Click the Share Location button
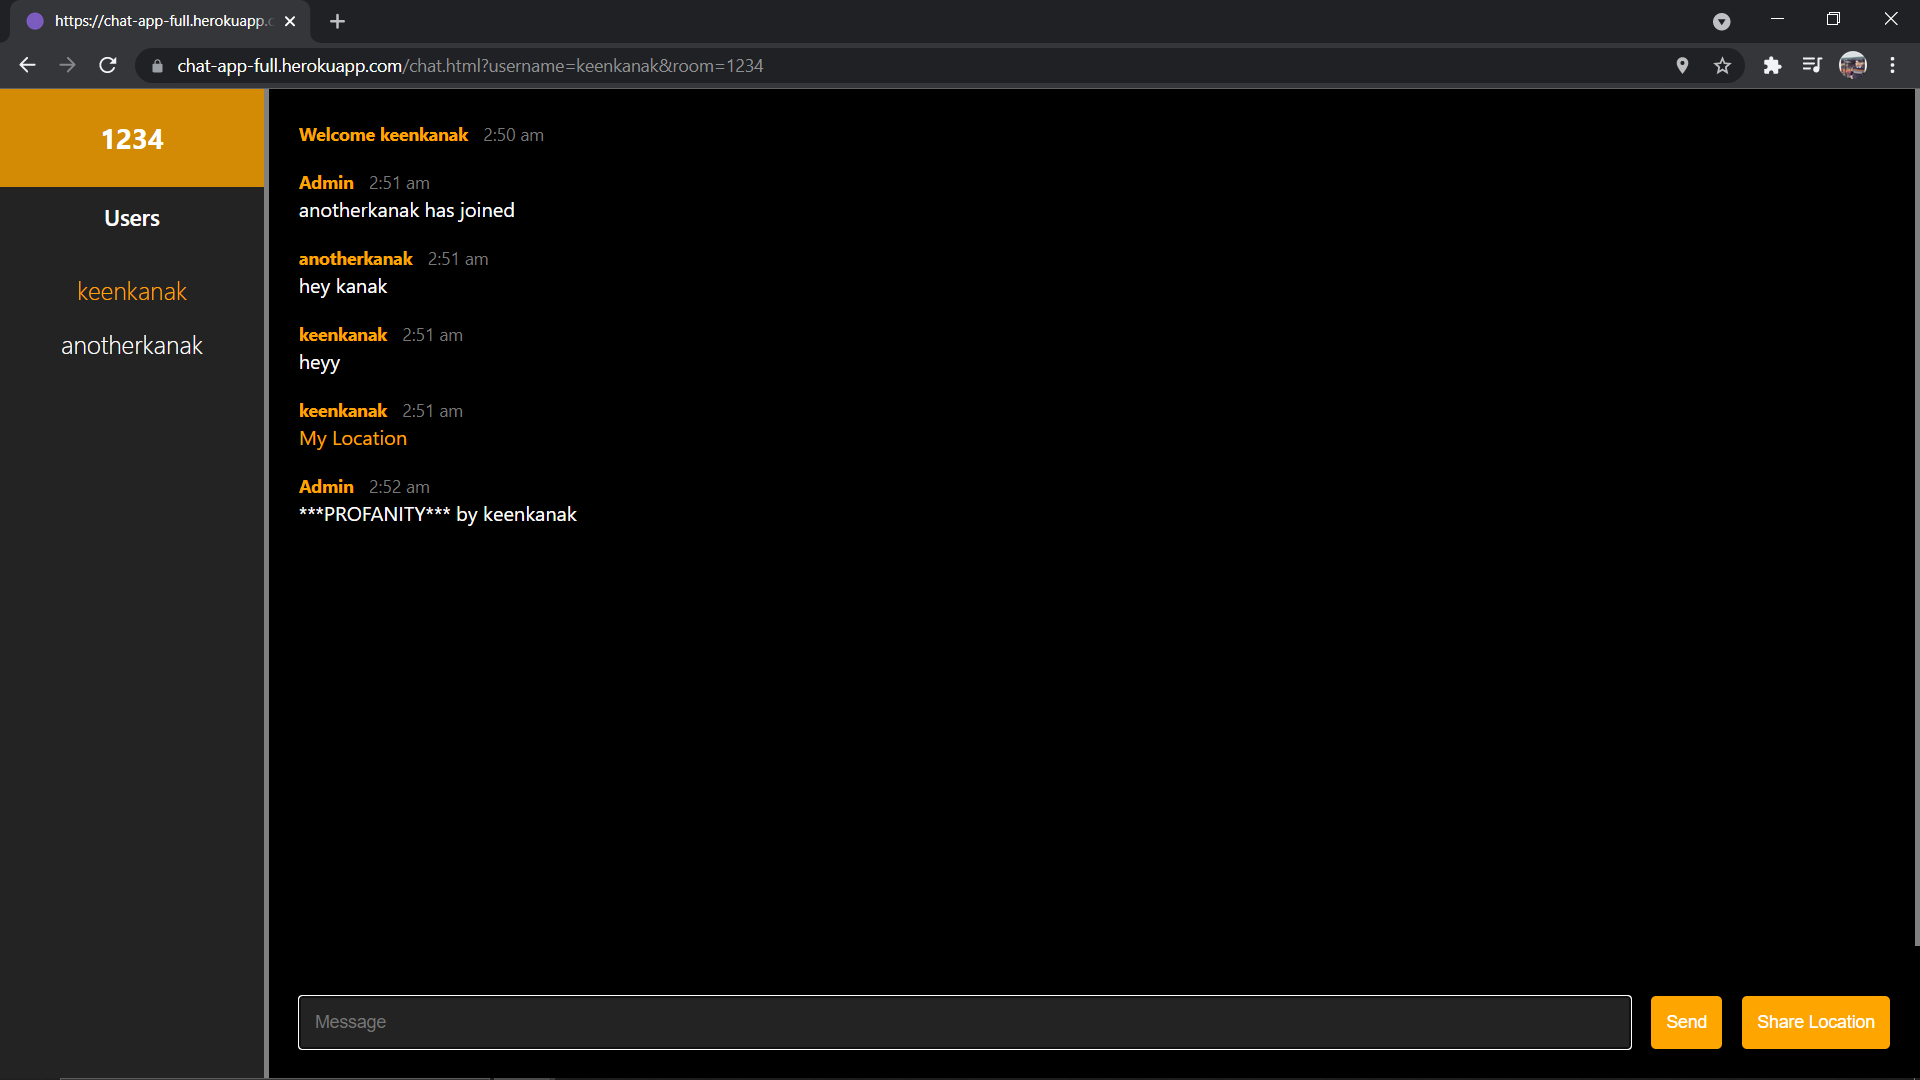This screenshot has width=1920, height=1080. click(x=1815, y=1022)
